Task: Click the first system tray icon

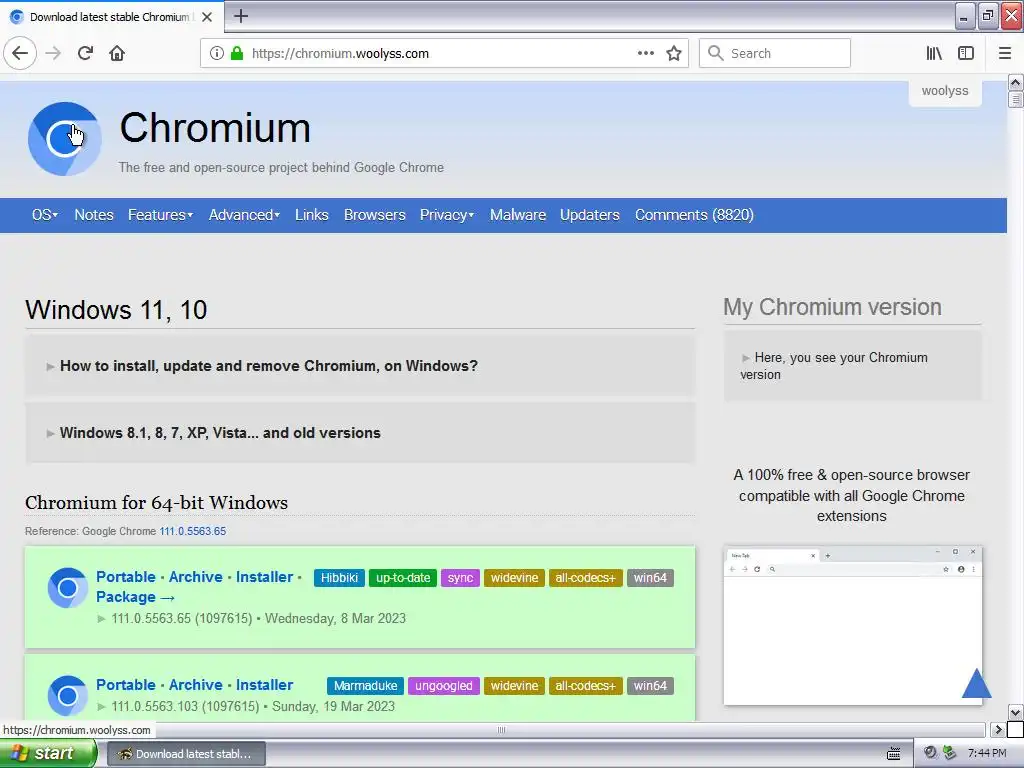Action: [930, 753]
